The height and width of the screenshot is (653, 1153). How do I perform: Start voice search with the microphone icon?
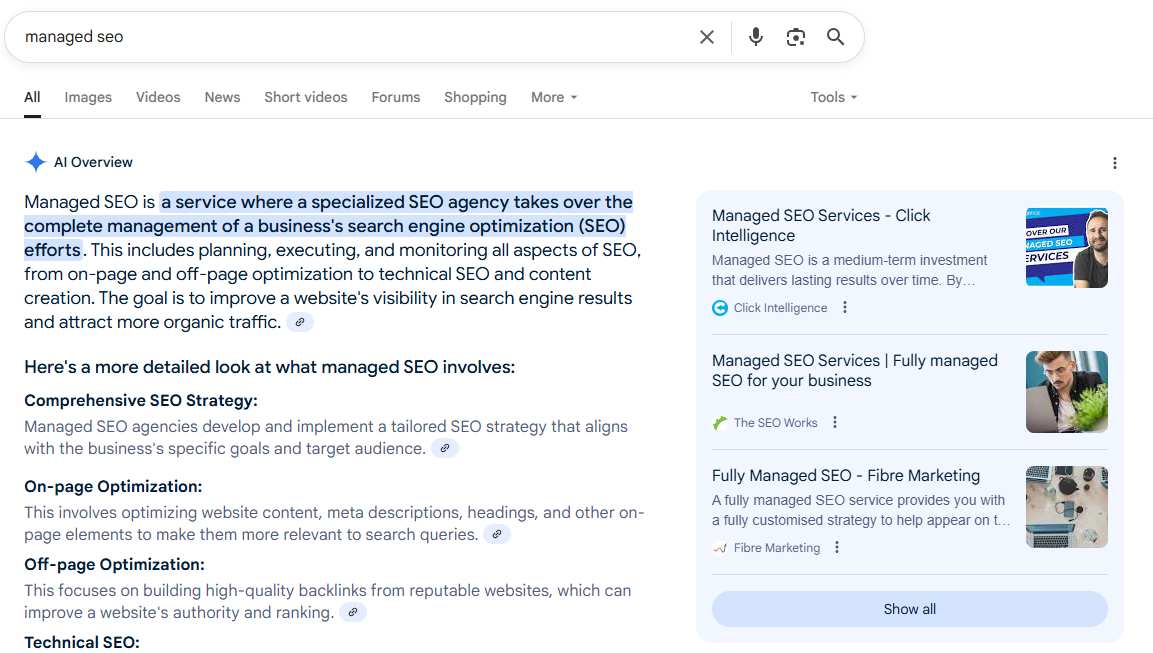755,36
